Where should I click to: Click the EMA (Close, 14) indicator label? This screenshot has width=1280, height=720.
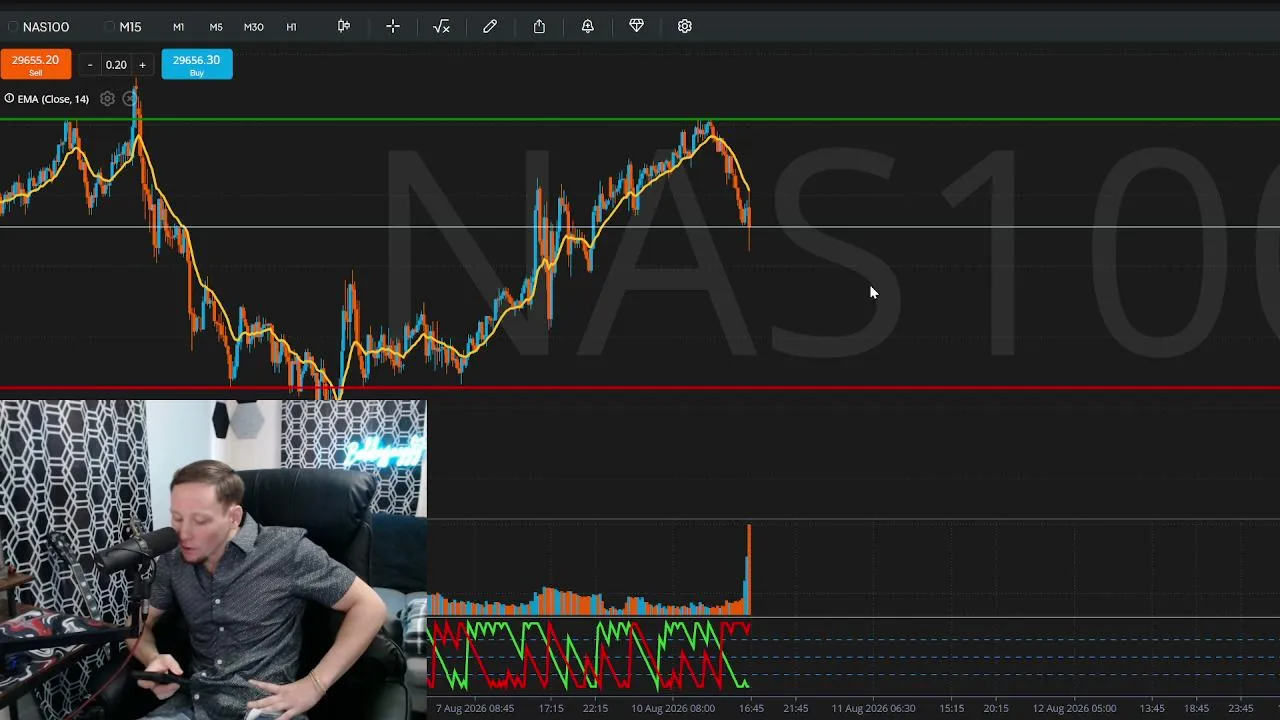coord(53,99)
